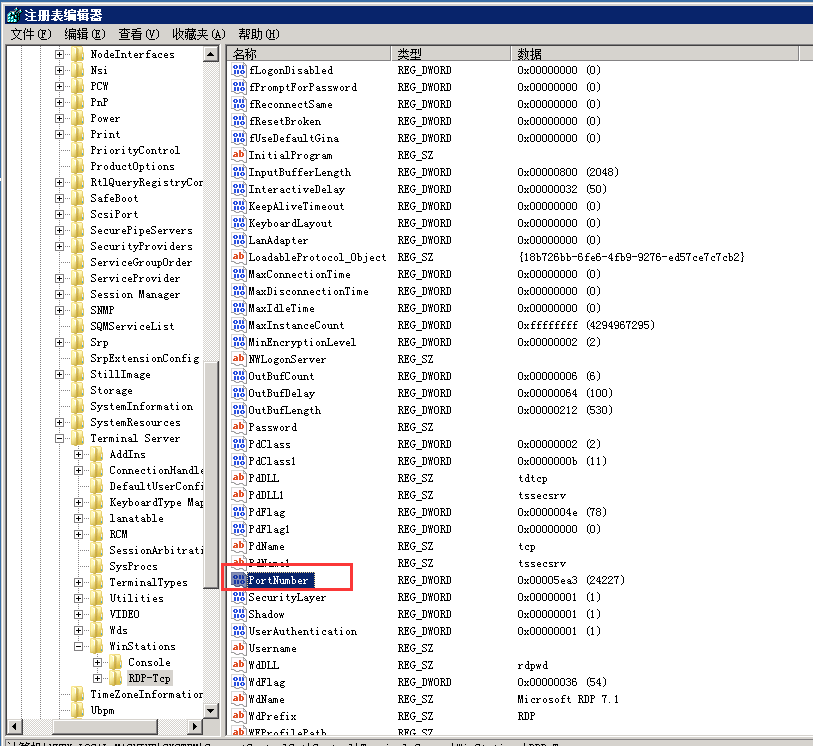The width and height of the screenshot is (813, 746).
Task: Click the WinStations folder icon
Action: pyautogui.click(x=97, y=646)
